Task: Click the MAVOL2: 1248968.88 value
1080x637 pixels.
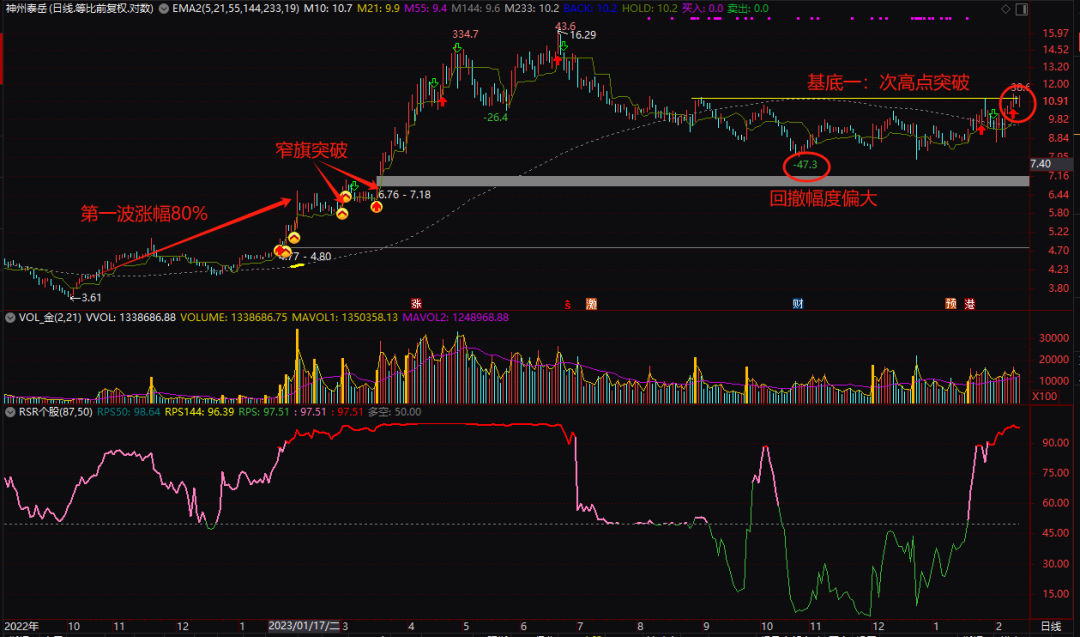Action: 455,317
